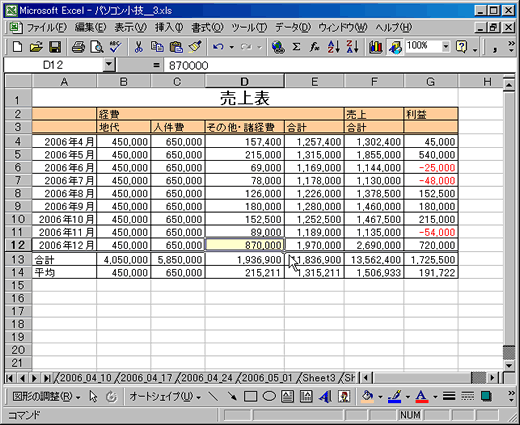This screenshot has width=520, height=425.
Task: Toggle the Select Objects arrow tool
Action: [x=93, y=396]
